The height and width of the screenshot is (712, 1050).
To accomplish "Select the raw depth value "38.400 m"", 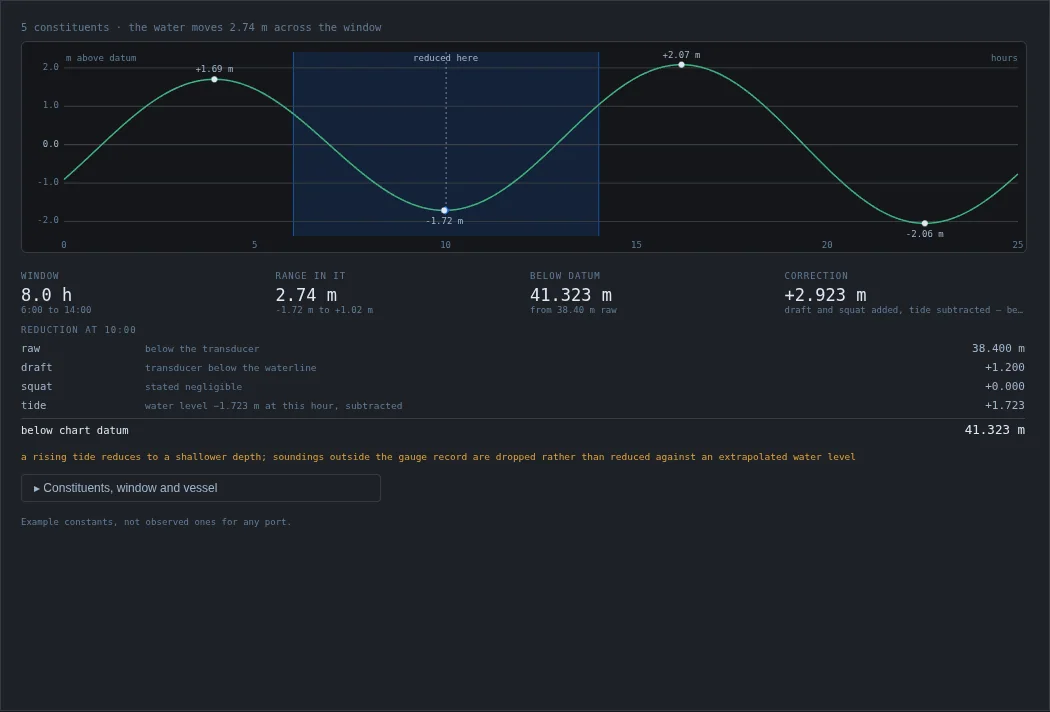I will (x=998, y=348).
